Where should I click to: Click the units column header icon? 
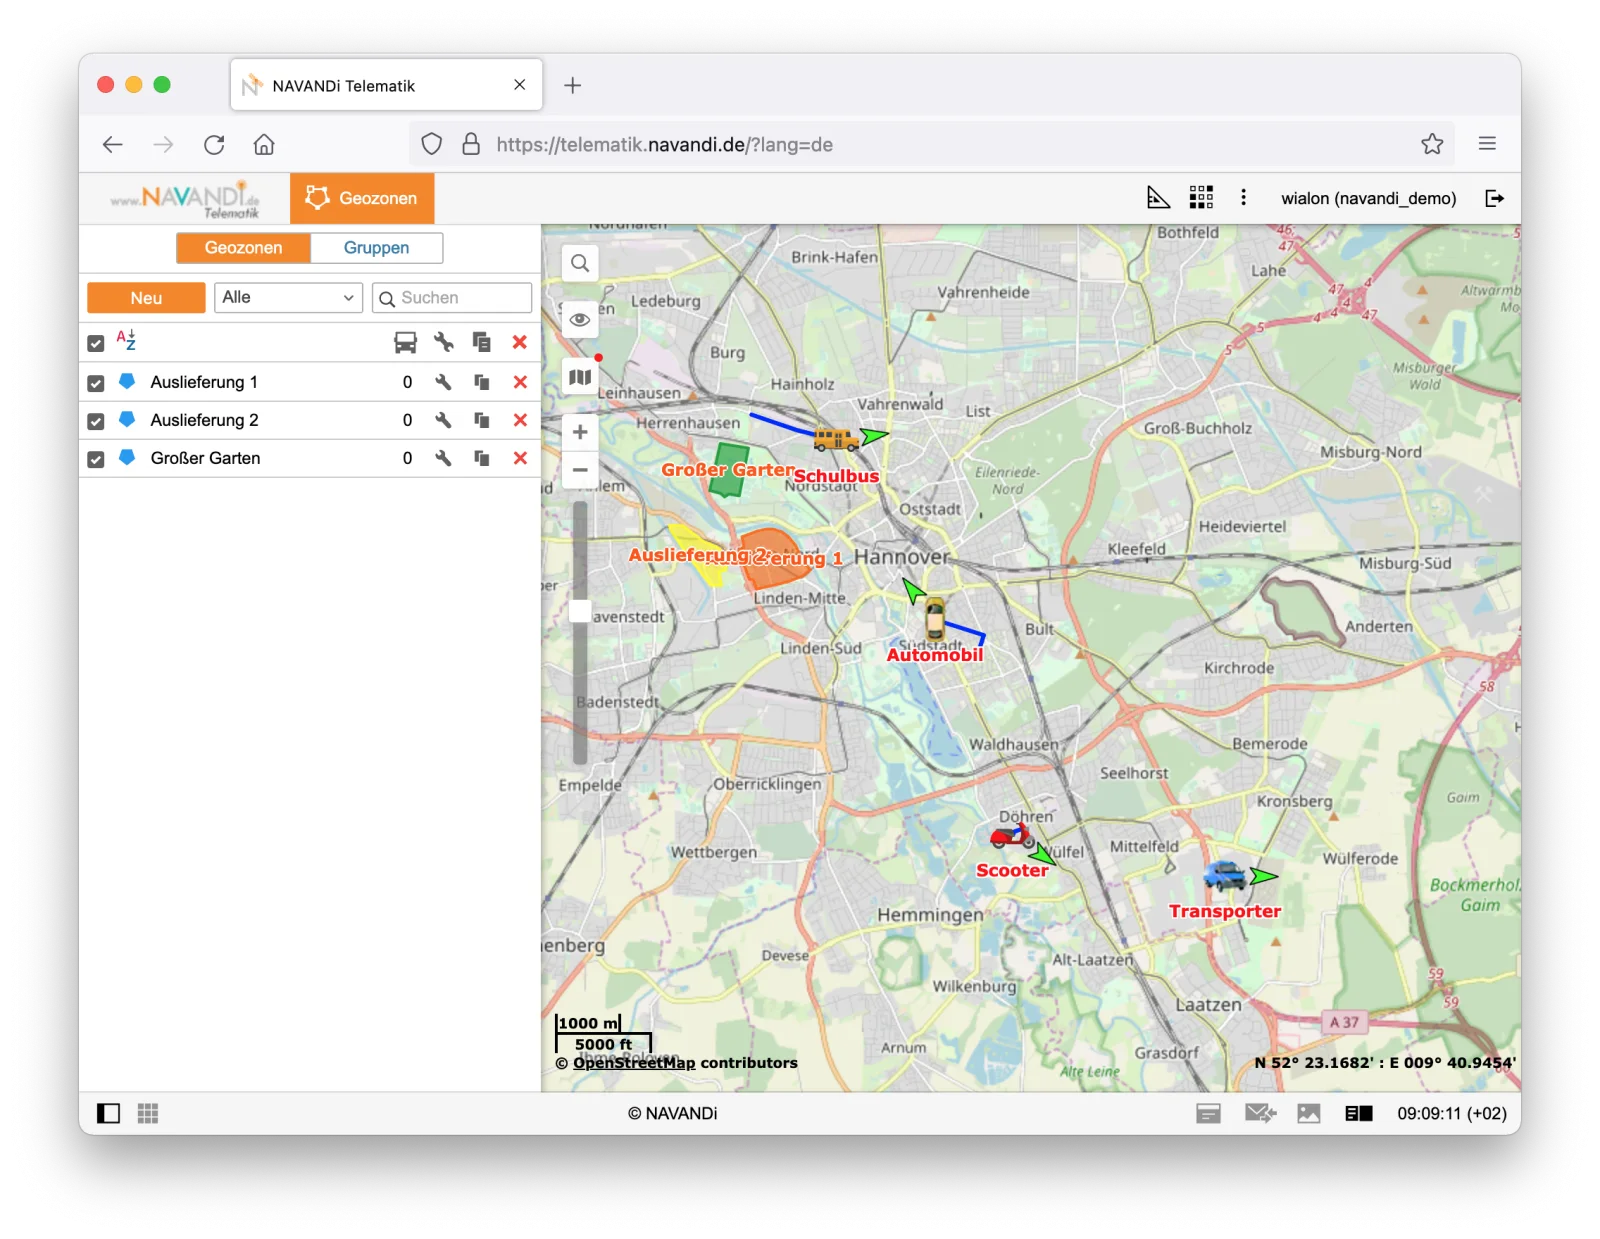click(x=405, y=343)
